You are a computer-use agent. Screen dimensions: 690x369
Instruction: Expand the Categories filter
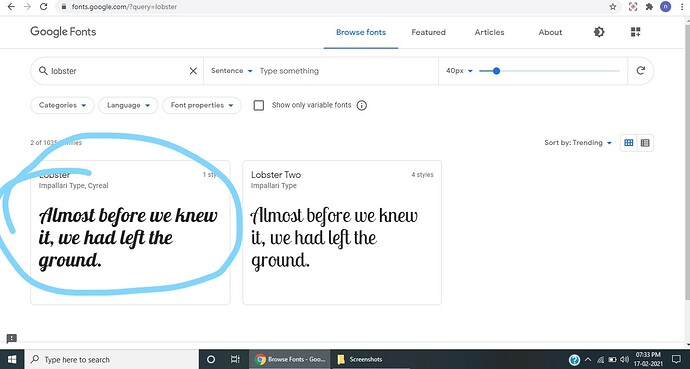tap(62, 106)
